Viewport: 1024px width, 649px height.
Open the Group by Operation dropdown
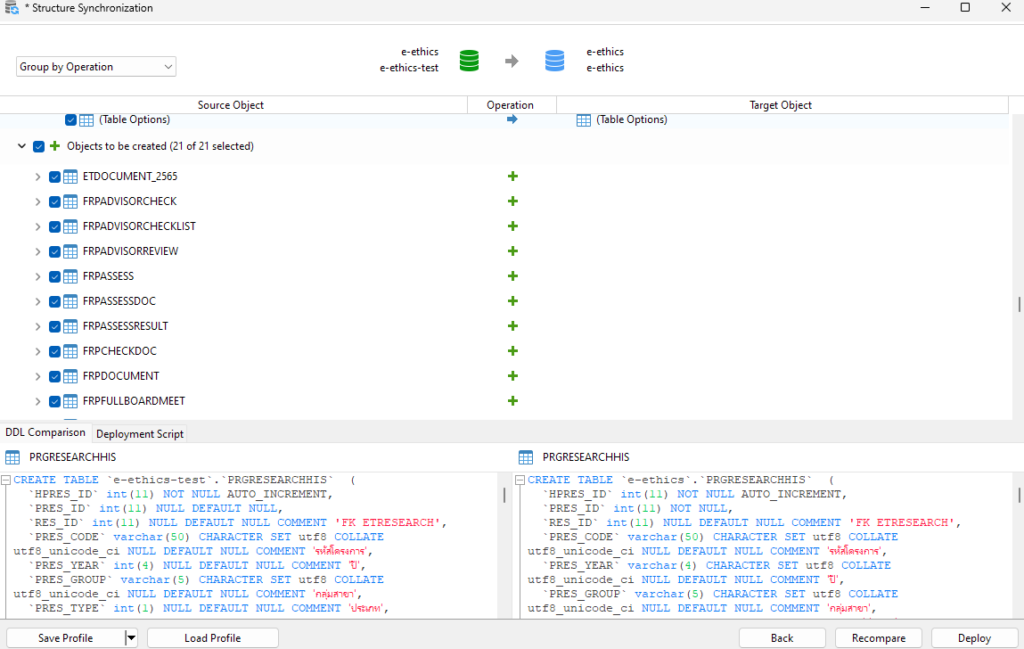coord(96,67)
